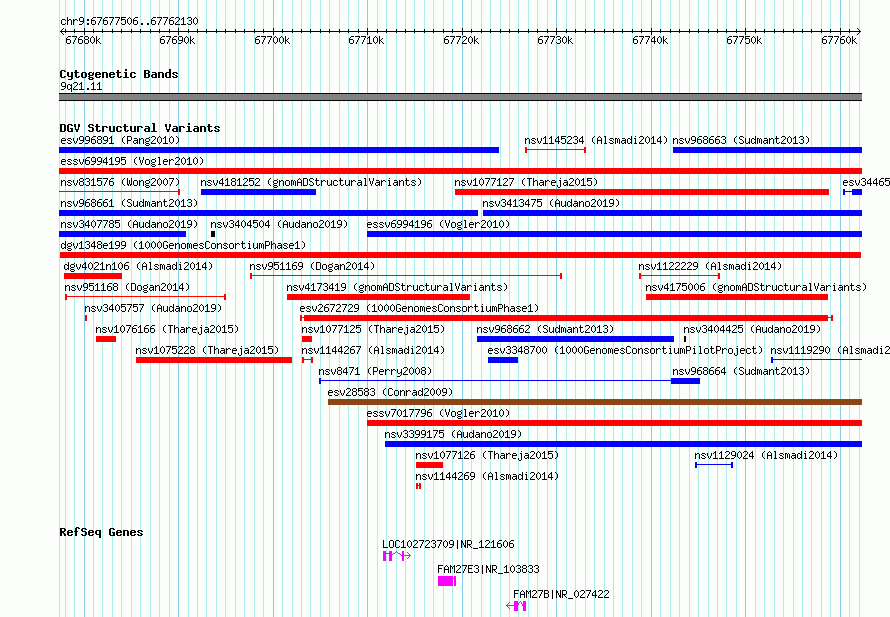Select nsv3399175 (Audano2019) label
Screen dimensions: 890x617
coord(453,434)
